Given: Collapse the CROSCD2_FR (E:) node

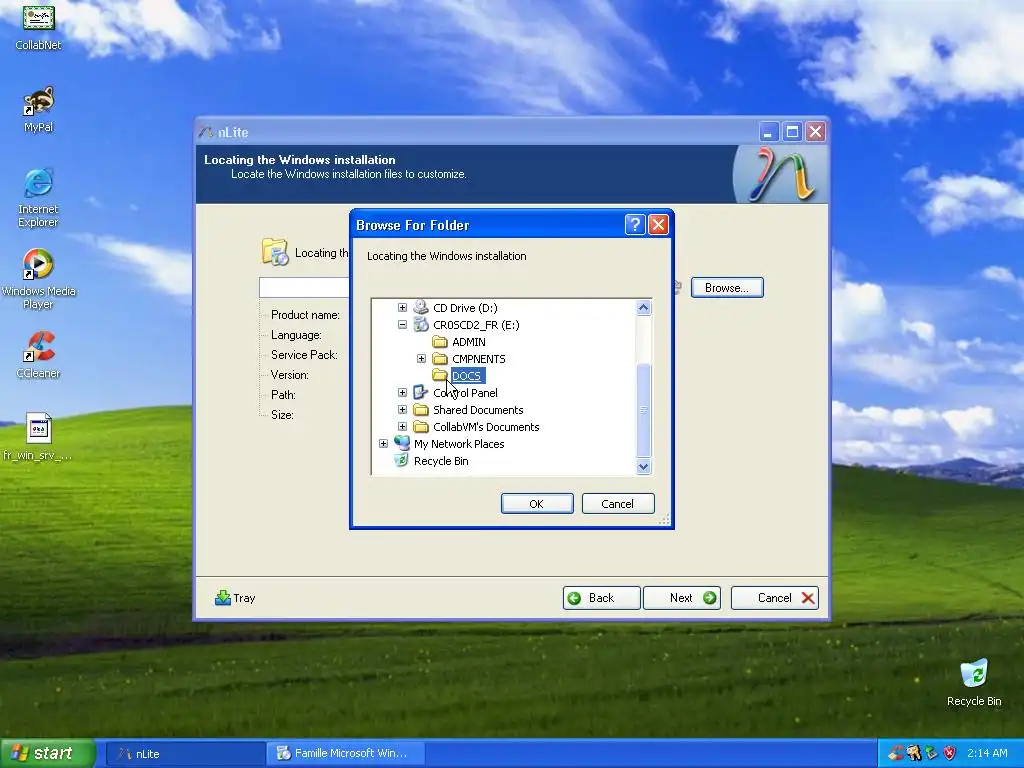Looking at the screenshot, I should tap(402, 325).
